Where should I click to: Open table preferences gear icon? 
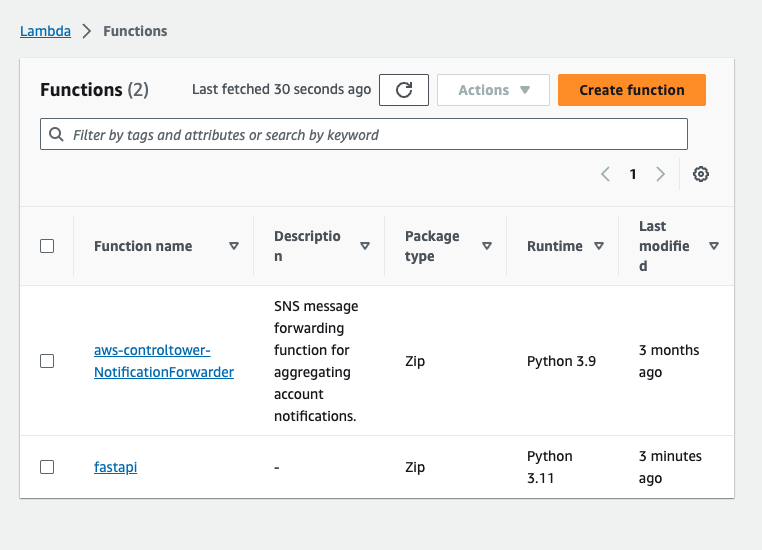point(701,174)
